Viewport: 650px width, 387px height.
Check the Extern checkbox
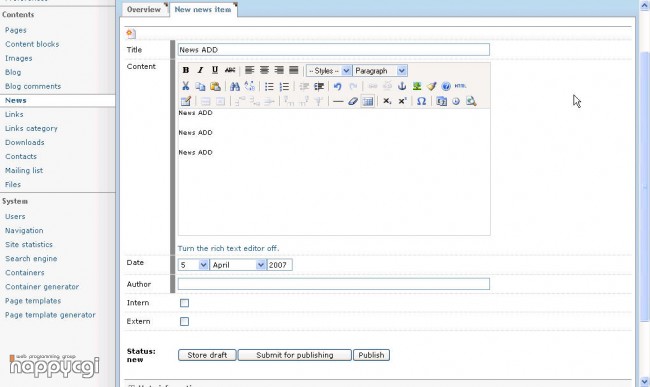click(x=184, y=322)
